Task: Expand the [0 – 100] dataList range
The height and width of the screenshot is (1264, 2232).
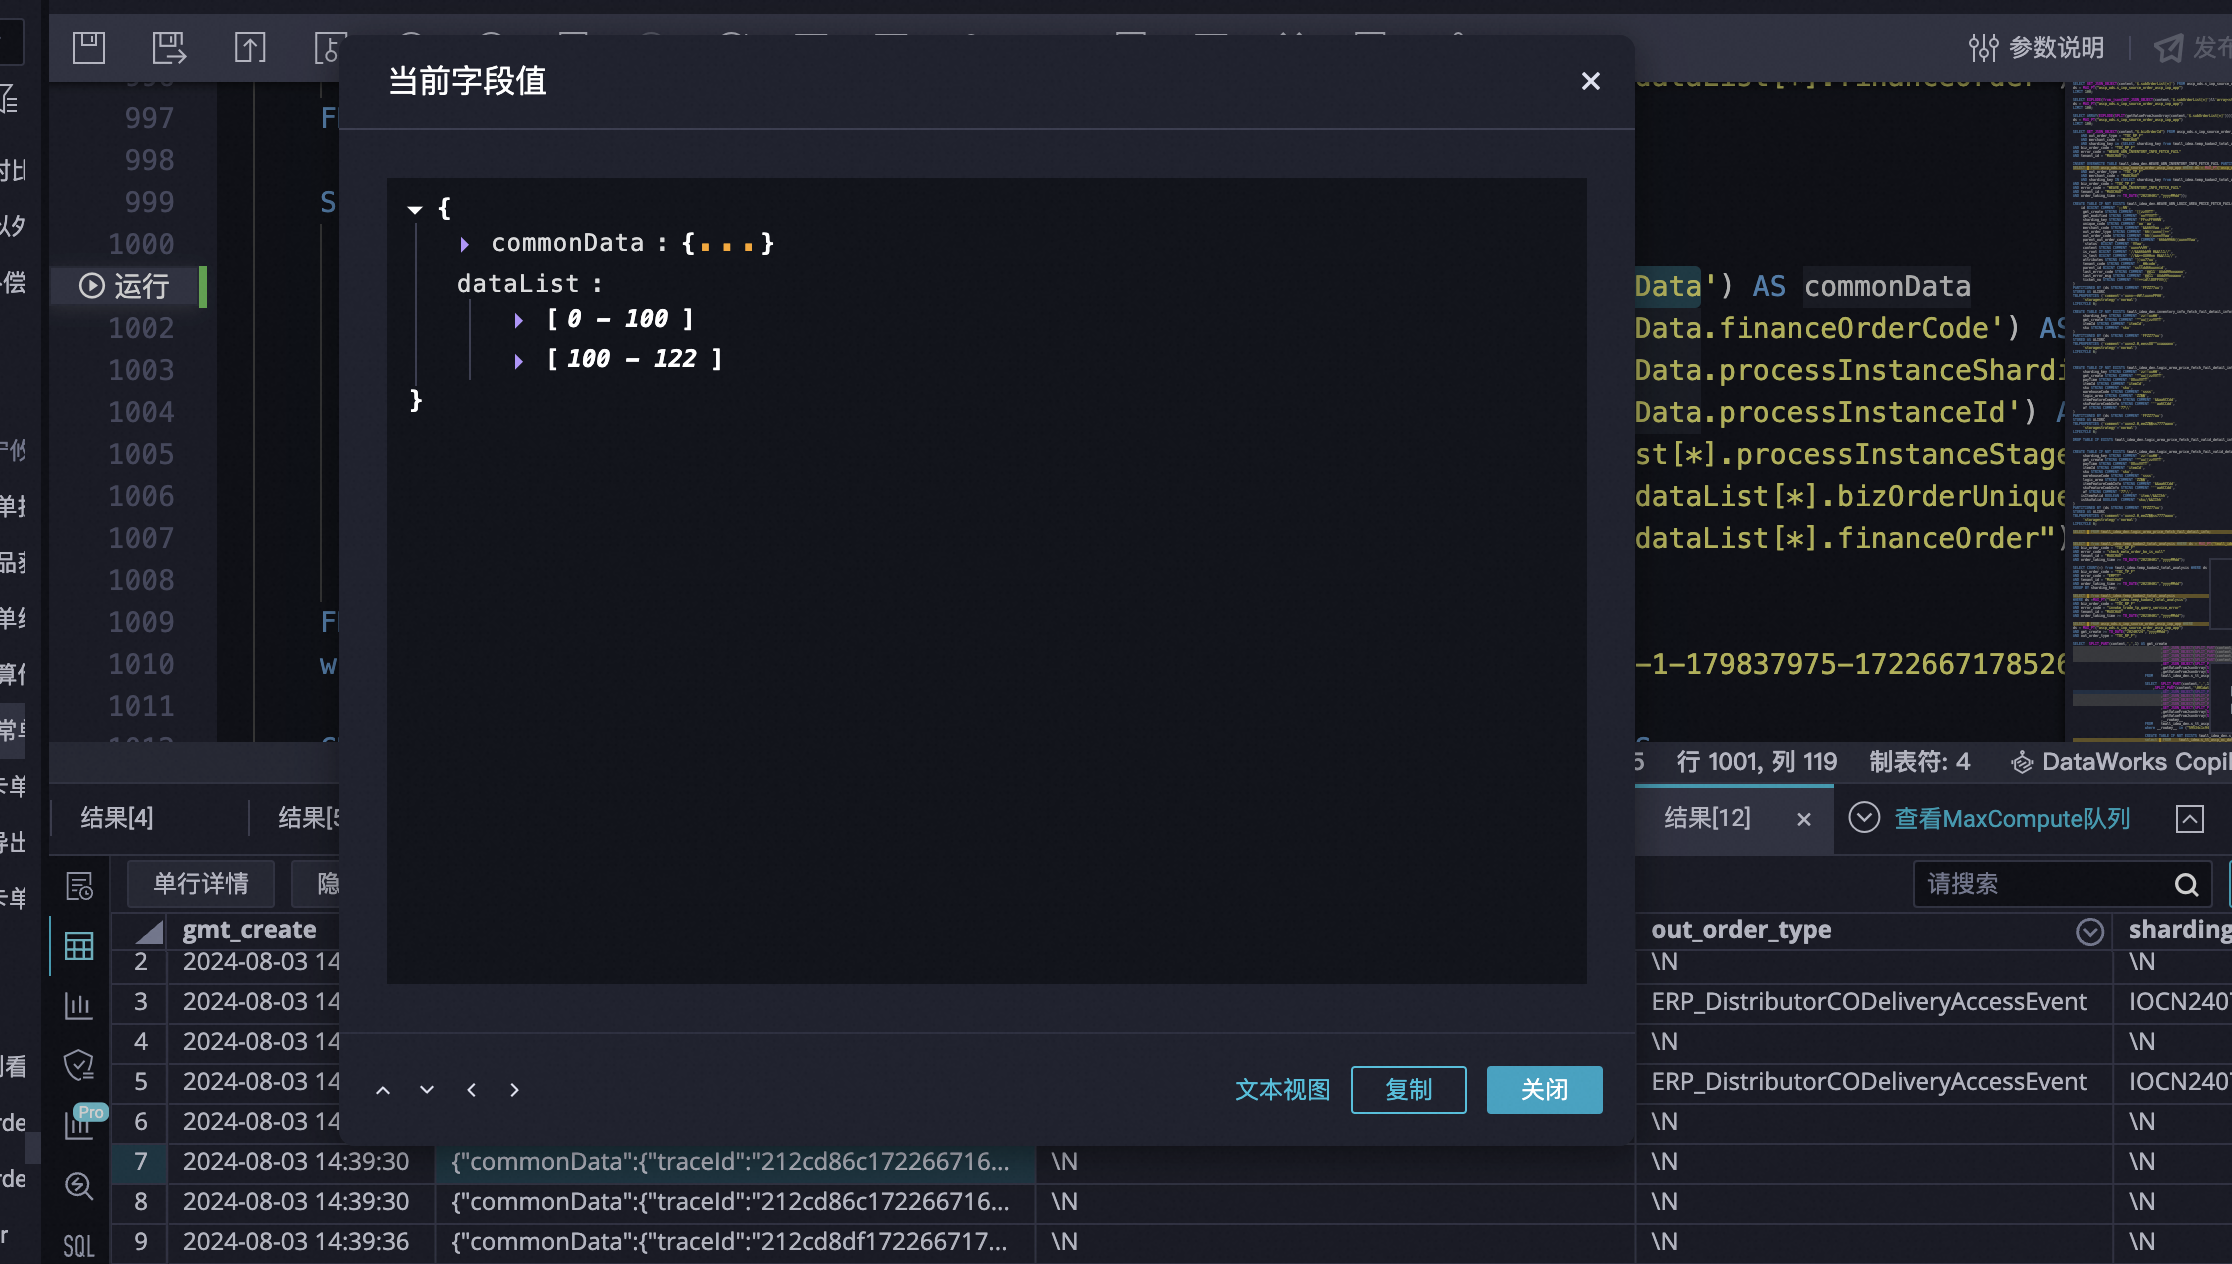Action: 518,320
